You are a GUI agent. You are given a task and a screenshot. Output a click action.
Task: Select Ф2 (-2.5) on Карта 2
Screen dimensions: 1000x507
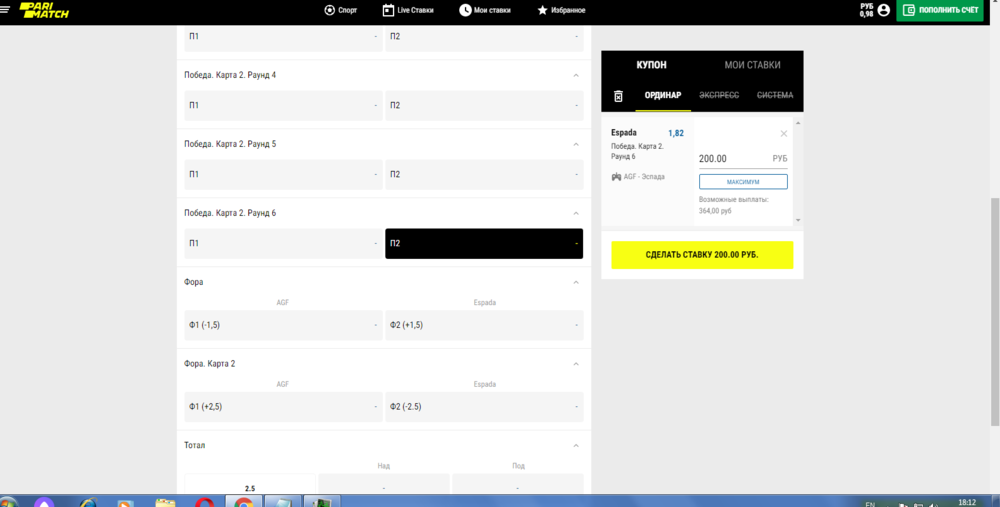tap(484, 406)
